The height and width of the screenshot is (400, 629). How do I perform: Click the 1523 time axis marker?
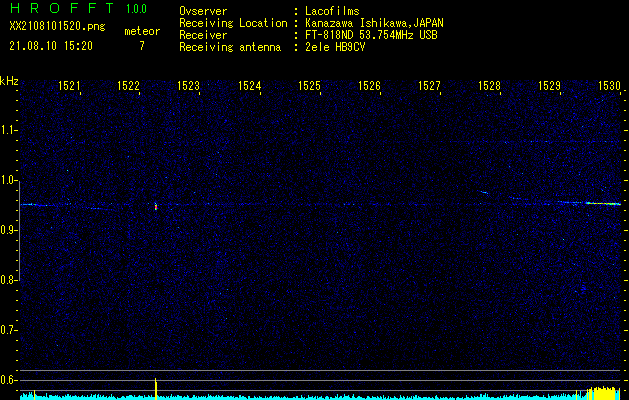(189, 86)
